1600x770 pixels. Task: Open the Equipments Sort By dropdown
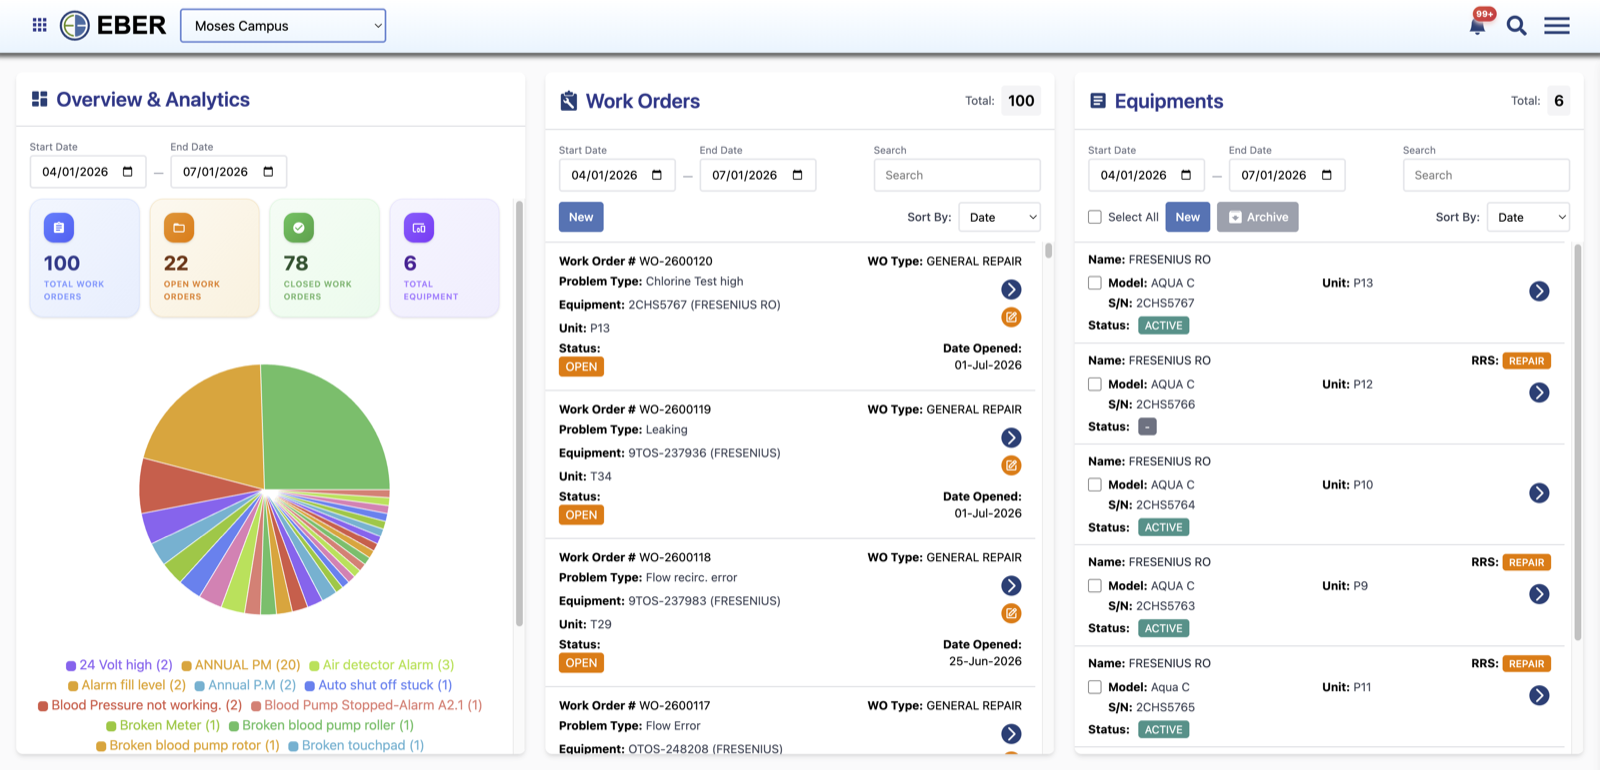pyautogui.click(x=1528, y=217)
